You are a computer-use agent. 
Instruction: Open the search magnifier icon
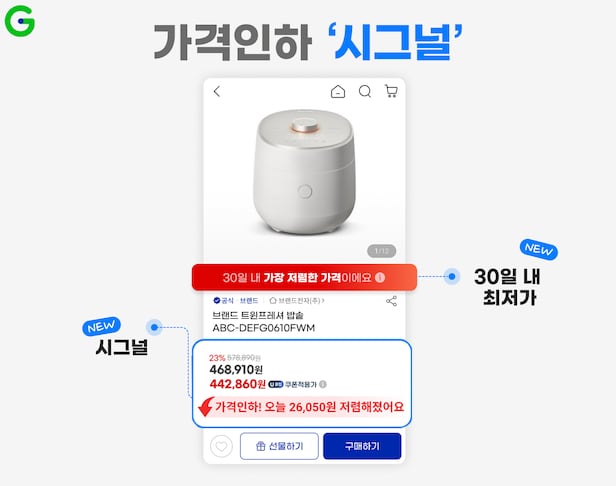(x=365, y=92)
